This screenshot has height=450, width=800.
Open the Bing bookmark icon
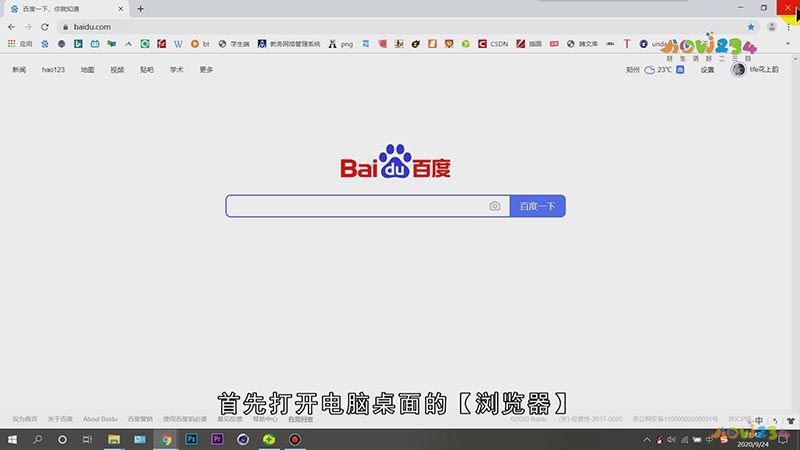pyautogui.click(x=78, y=44)
